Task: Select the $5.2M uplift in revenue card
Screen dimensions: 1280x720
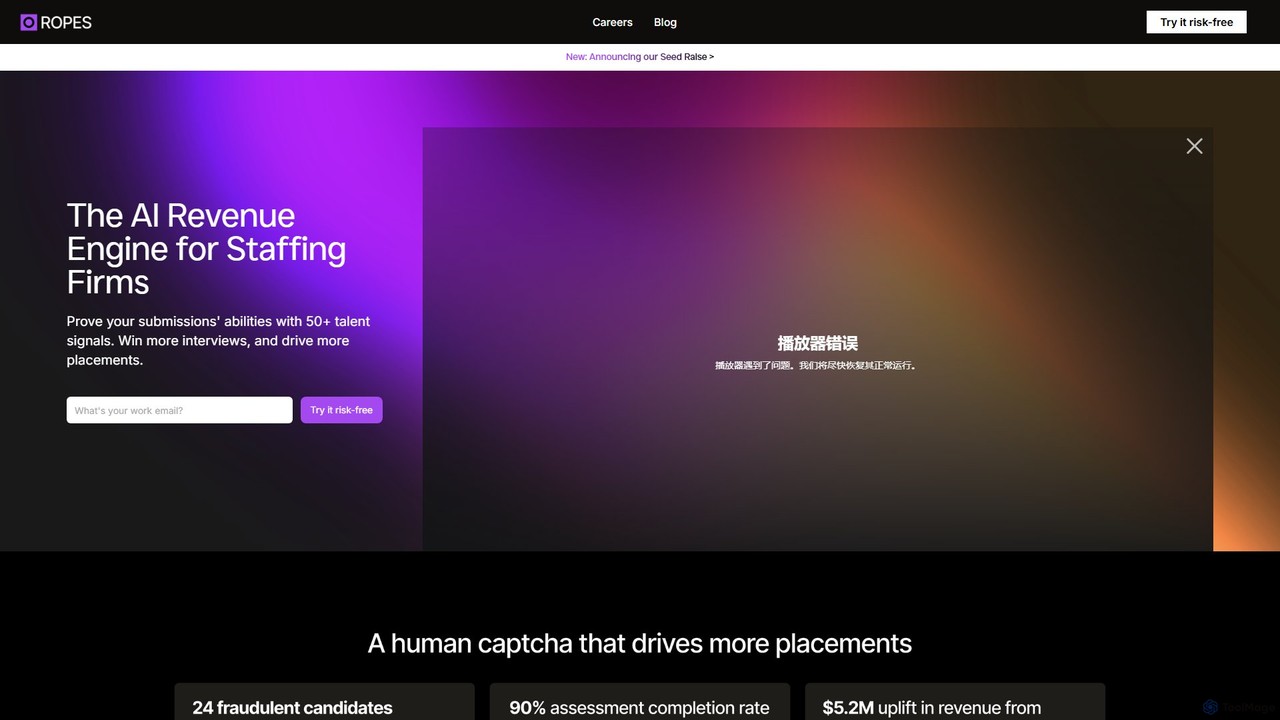Action: (955, 702)
